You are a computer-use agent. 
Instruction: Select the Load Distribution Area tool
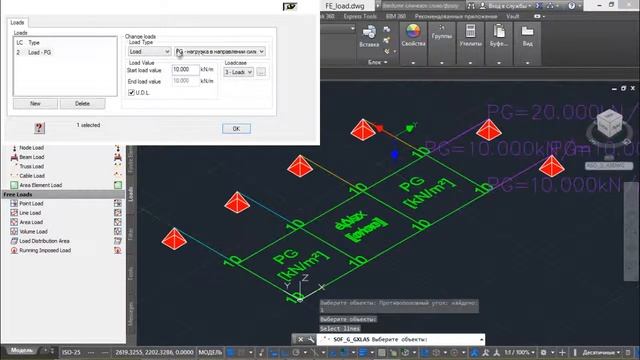[44, 241]
